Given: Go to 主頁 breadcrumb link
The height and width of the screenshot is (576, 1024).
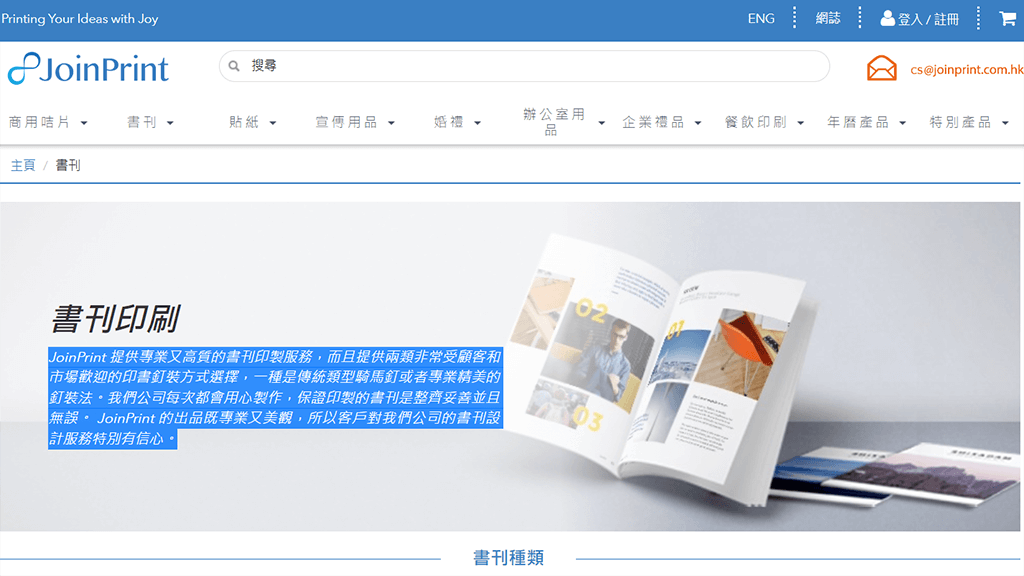Looking at the screenshot, I should coord(23,165).
